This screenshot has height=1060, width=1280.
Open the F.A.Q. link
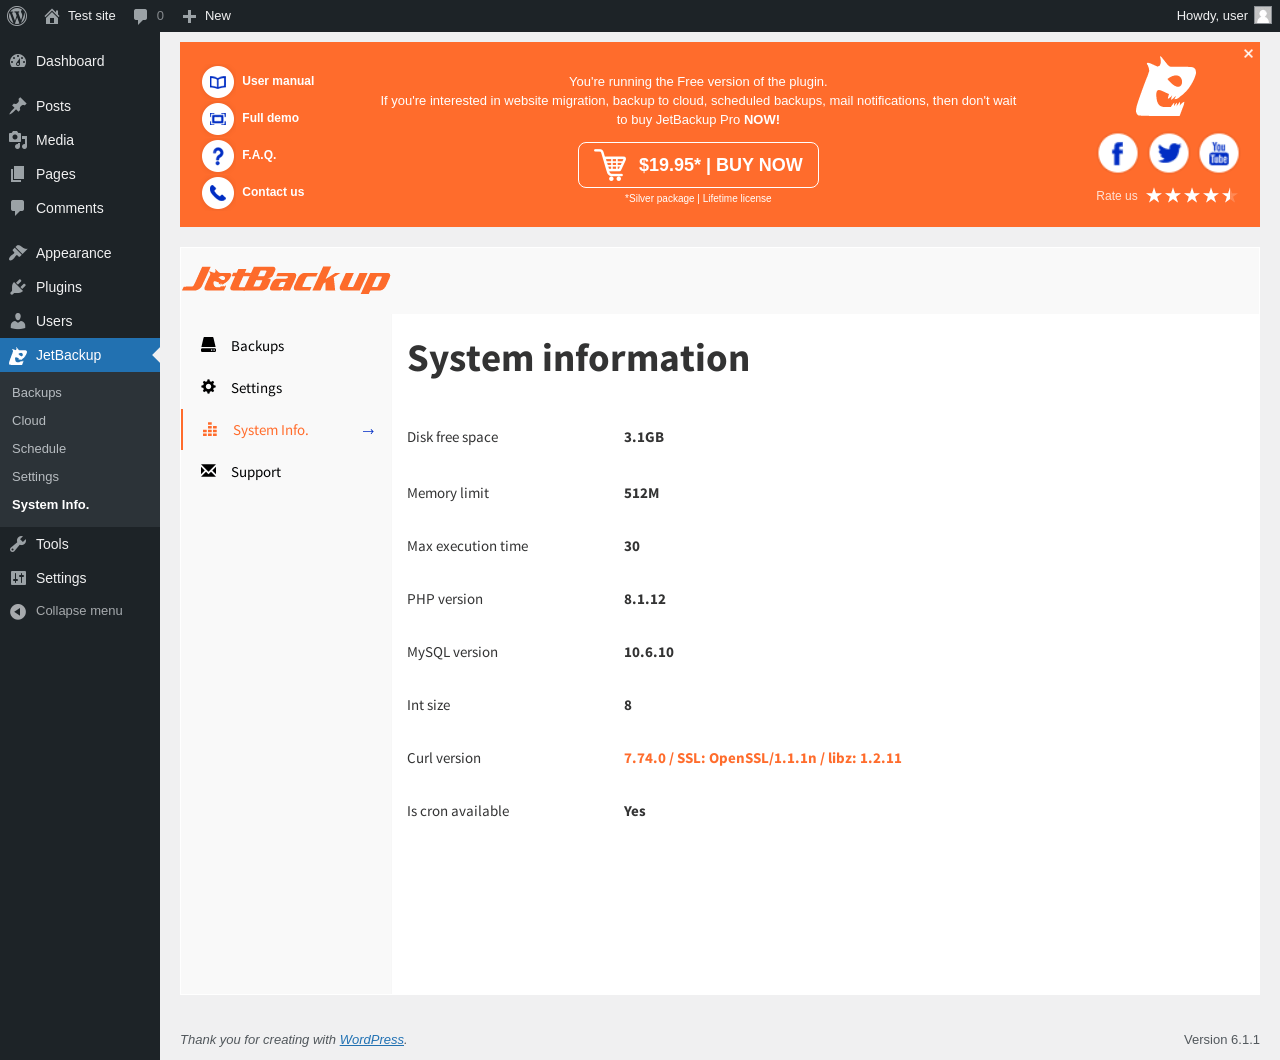pos(259,155)
